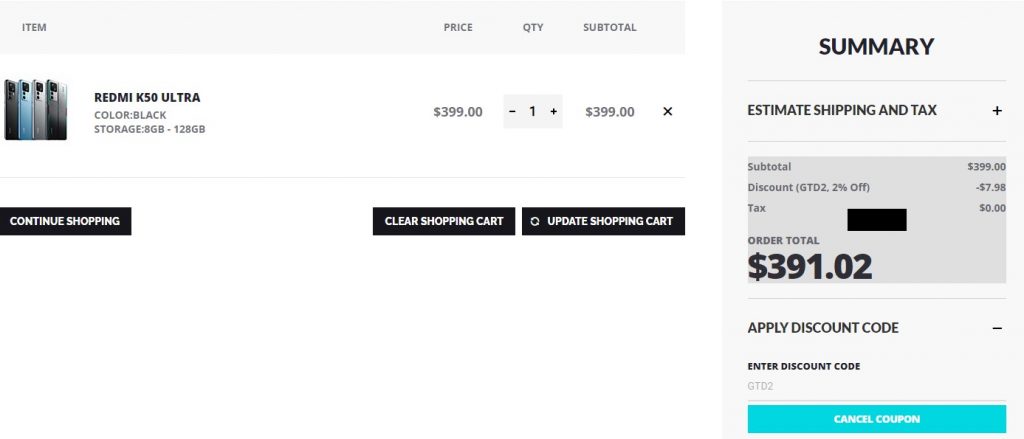Remove Redmi K50 Ultra using the X icon

pyautogui.click(x=668, y=112)
